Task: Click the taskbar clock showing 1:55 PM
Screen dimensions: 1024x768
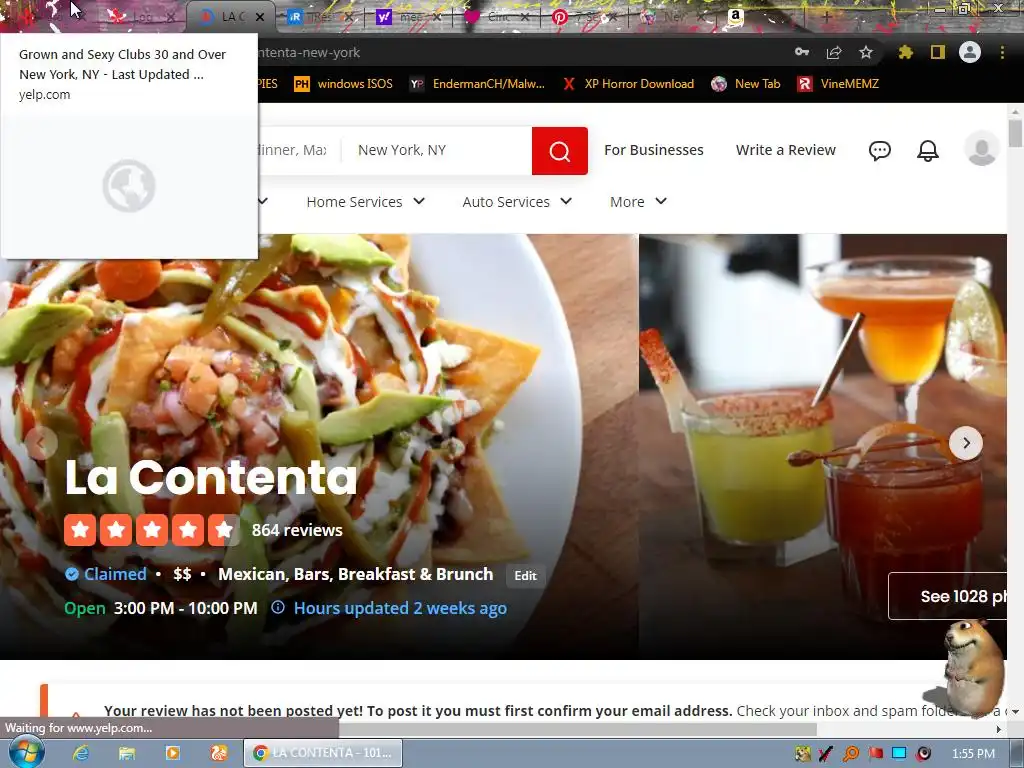Action: 973,754
